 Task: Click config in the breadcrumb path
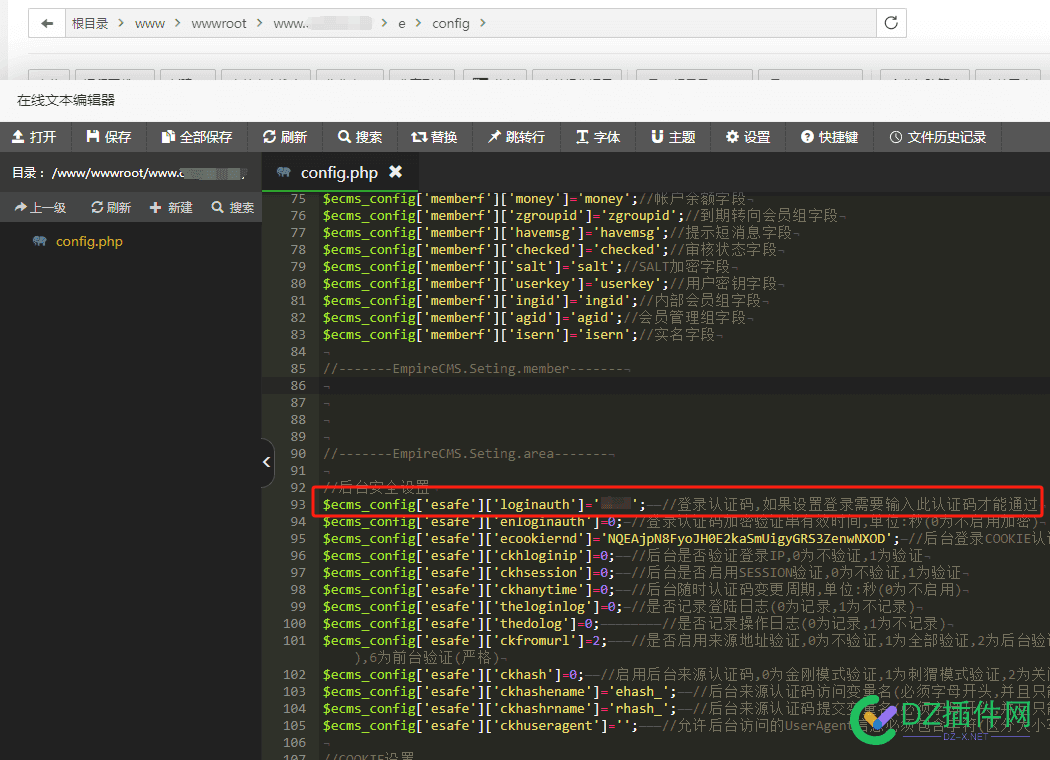(451, 23)
